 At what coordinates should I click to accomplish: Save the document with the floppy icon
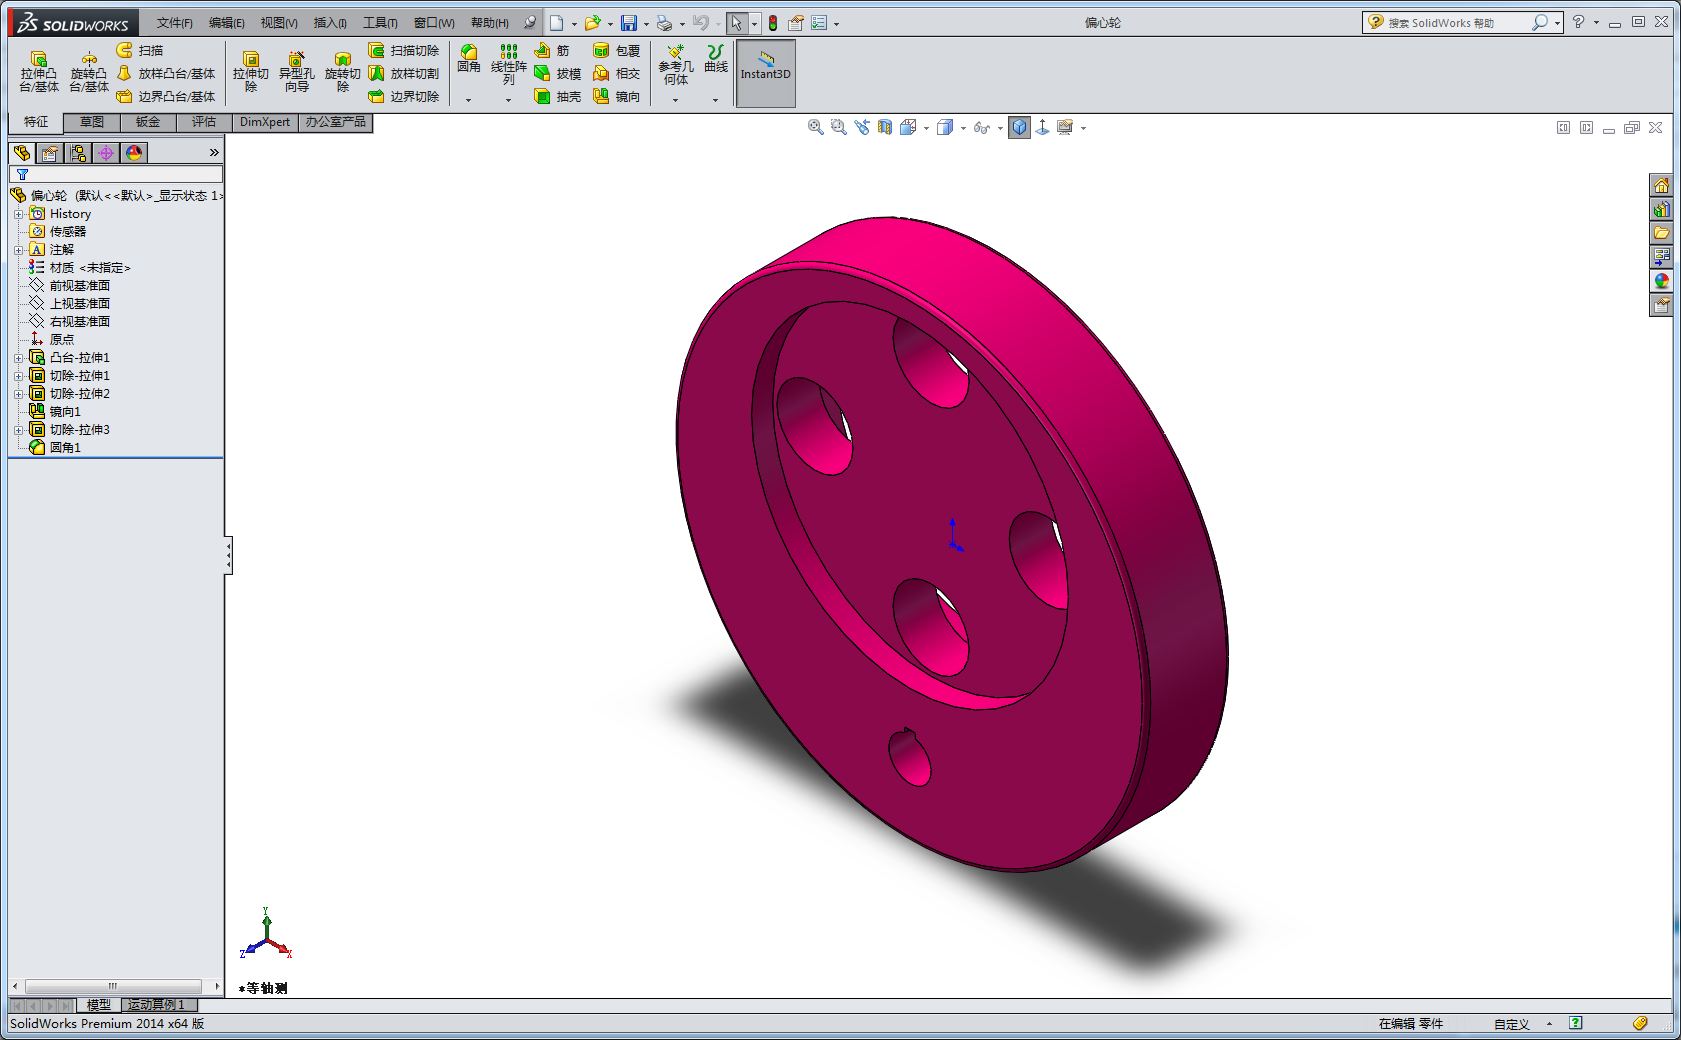[629, 22]
